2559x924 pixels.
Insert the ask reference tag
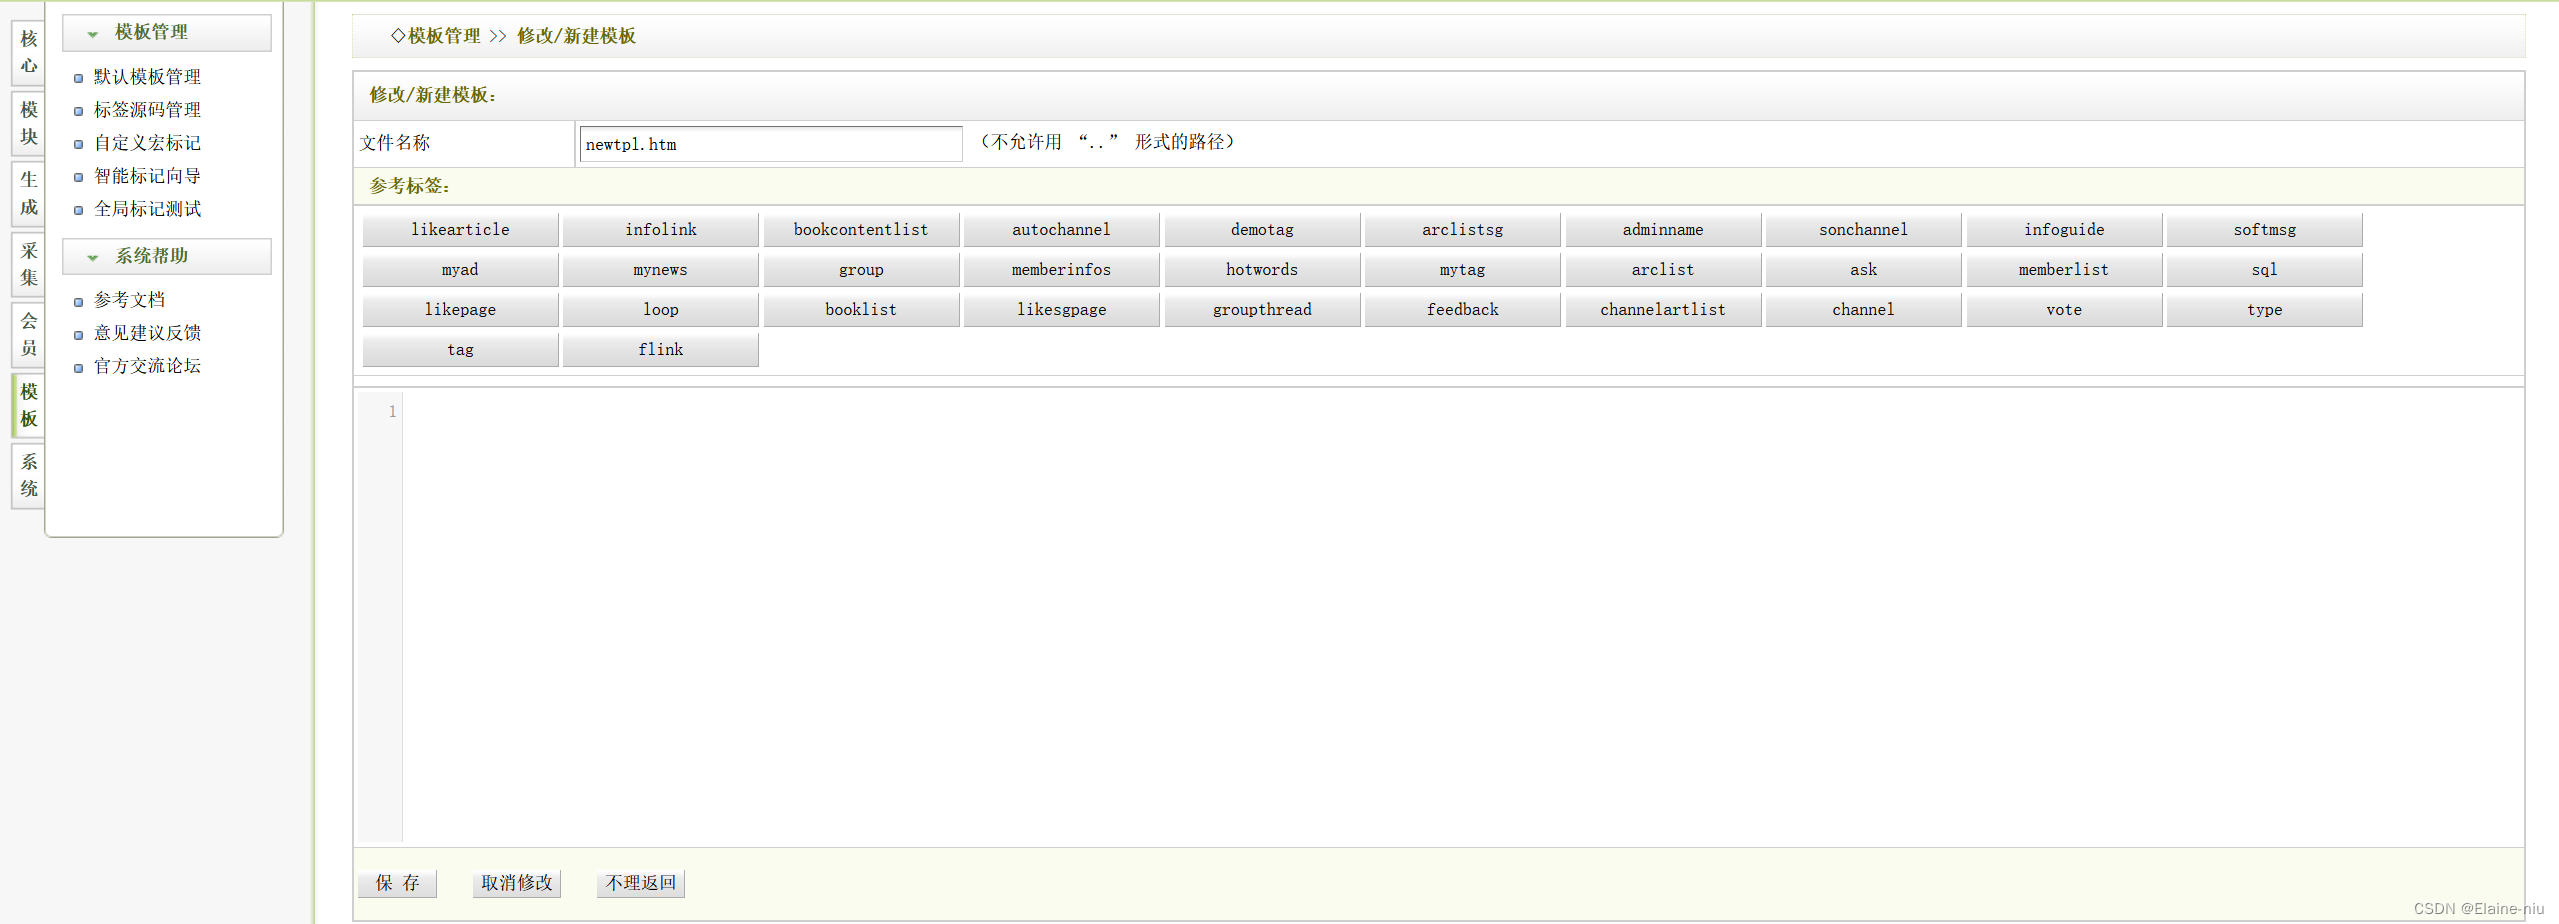point(1863,270)
